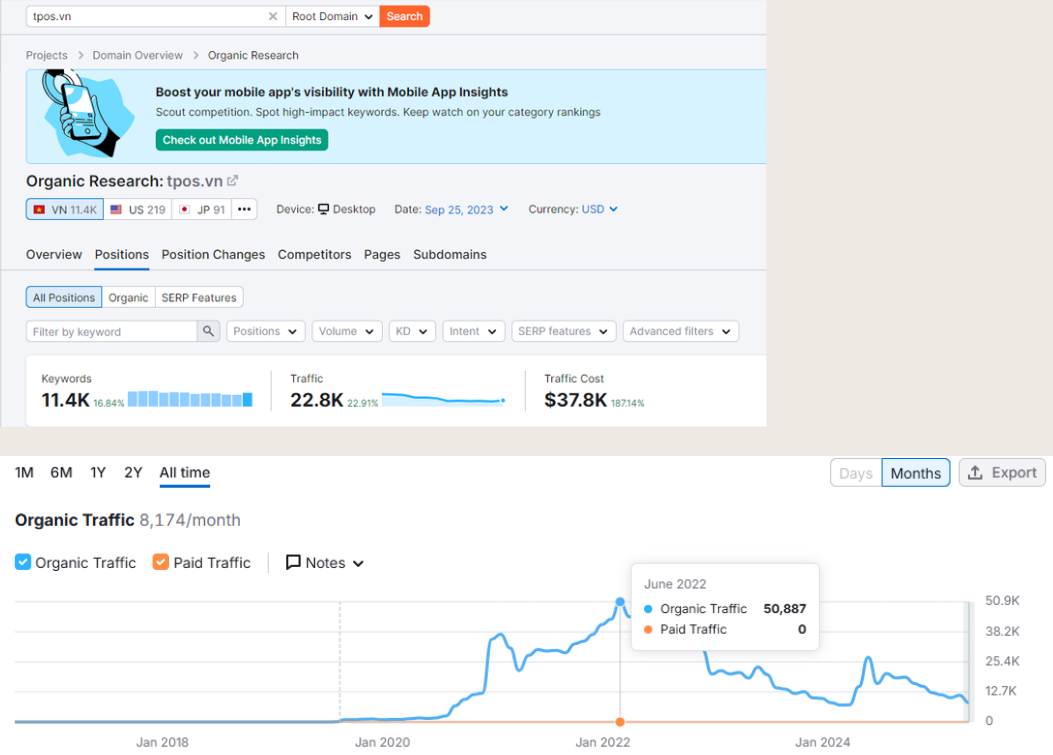The width and height of the screenshot is (1053, 755).
Task: Click in the domain search input field
Action: [148, 16]
